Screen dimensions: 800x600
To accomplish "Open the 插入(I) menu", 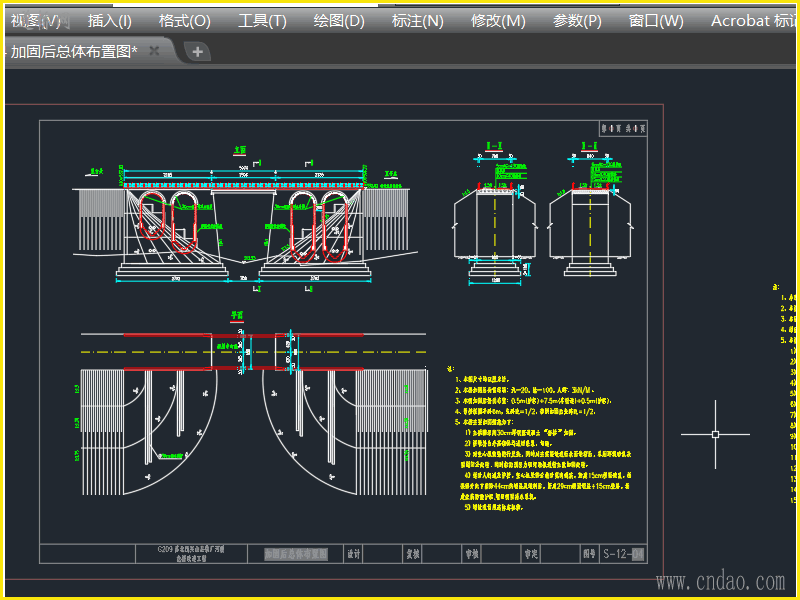I will pos(109,20).
